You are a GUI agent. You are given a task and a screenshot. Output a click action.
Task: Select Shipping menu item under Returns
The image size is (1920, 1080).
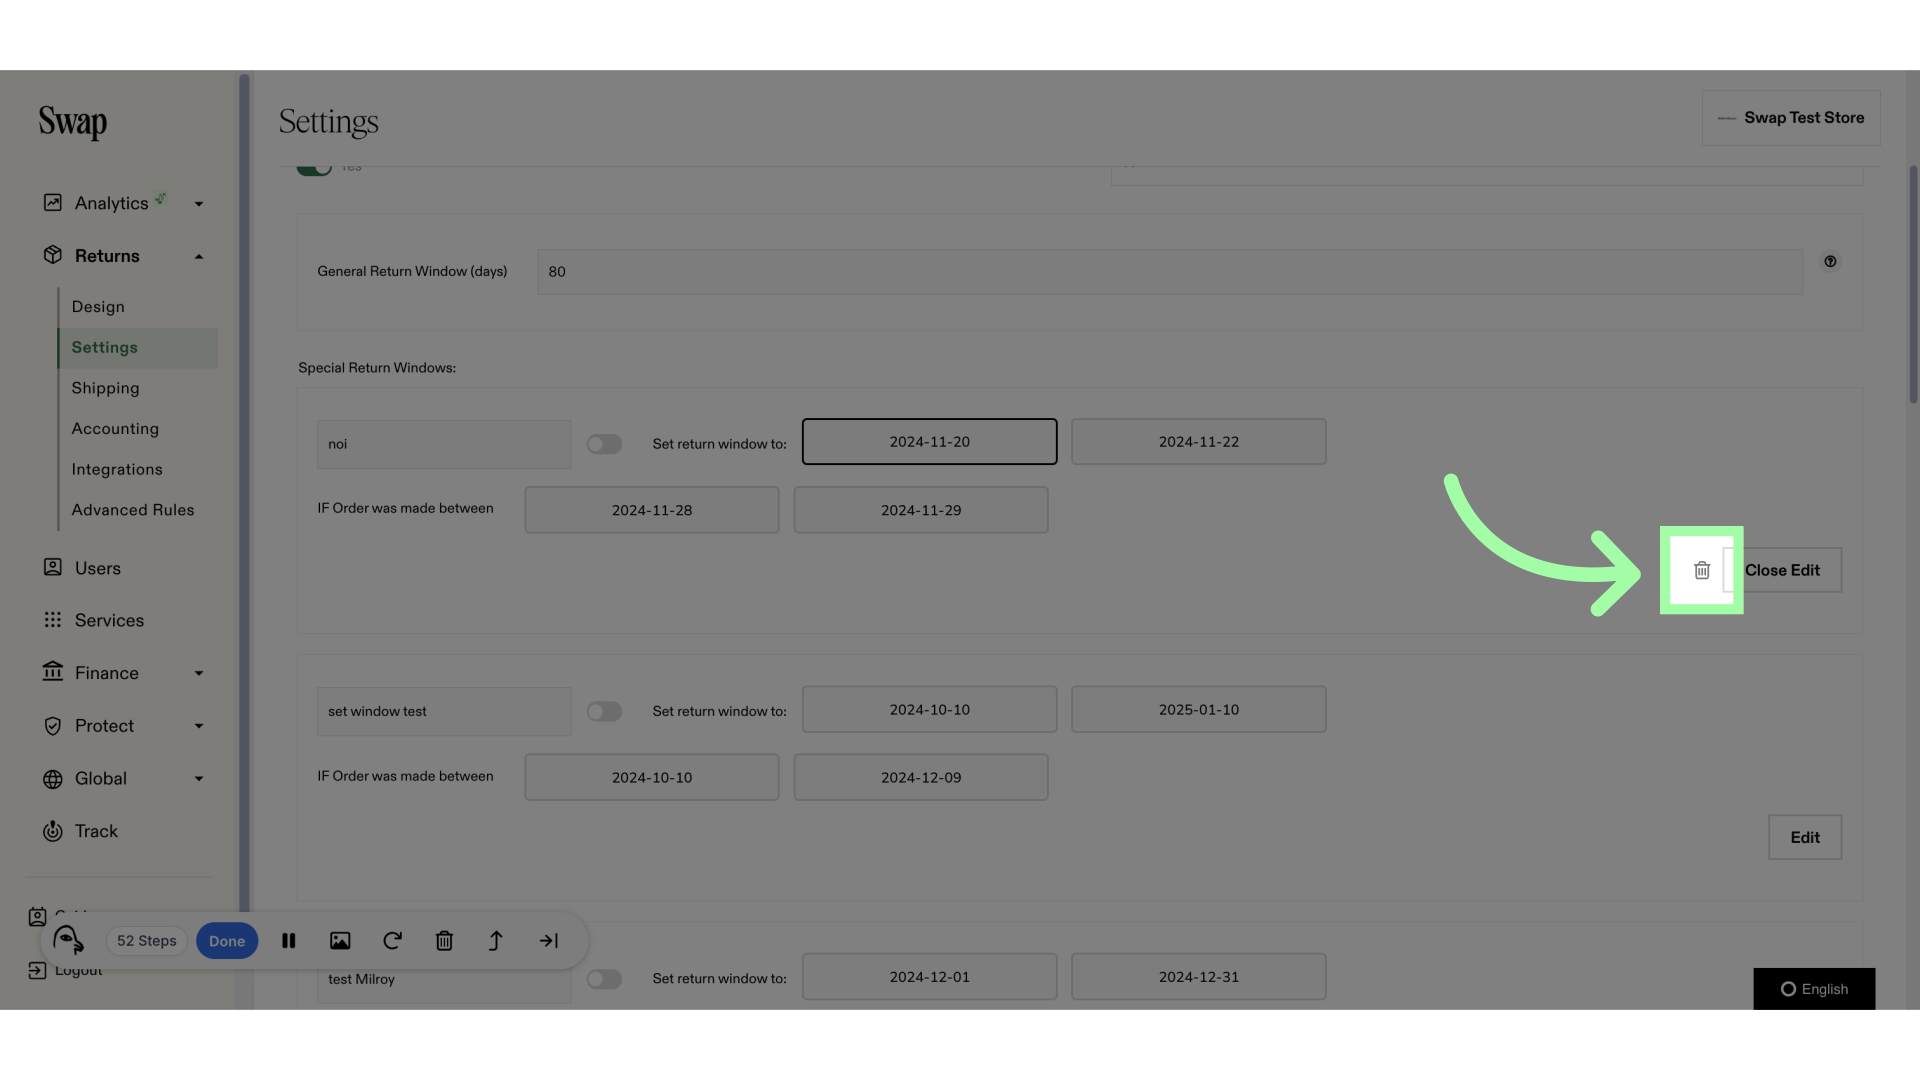[105, 388]
